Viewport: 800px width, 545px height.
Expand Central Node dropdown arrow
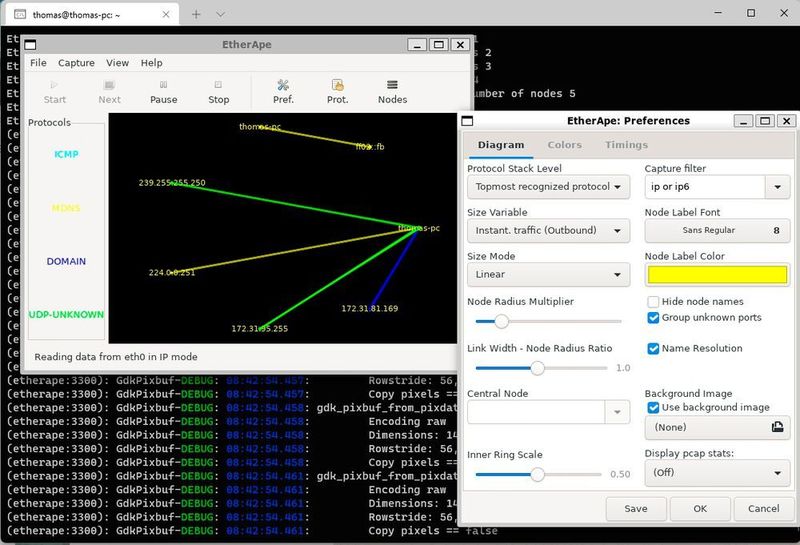pos(617,412)
